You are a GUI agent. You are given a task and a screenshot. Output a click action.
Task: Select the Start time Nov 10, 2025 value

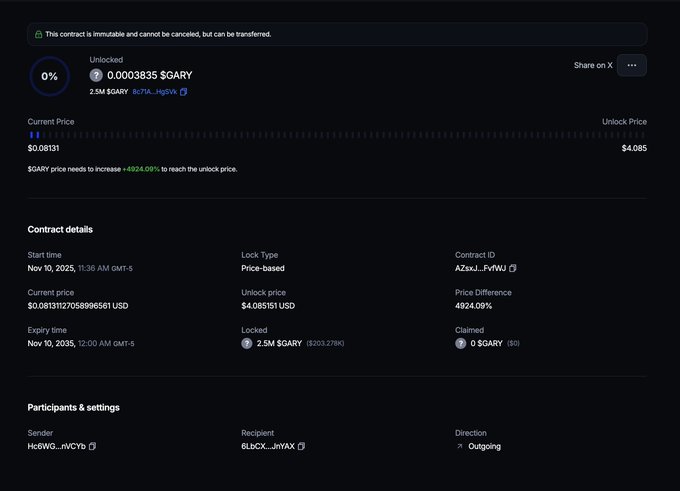(80, 268)
